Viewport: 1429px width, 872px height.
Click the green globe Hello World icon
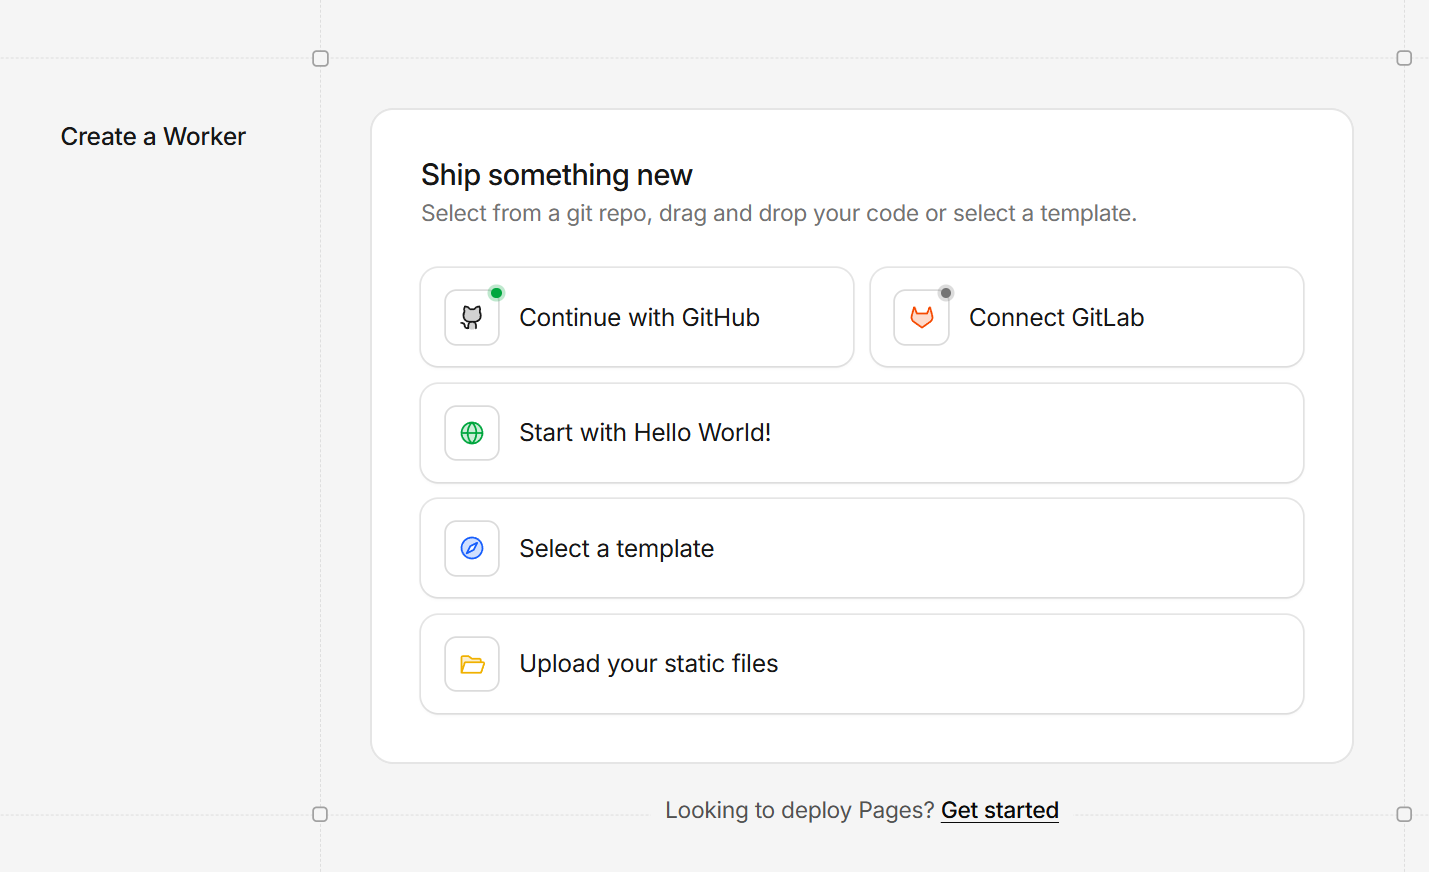[x=472, y=433]
